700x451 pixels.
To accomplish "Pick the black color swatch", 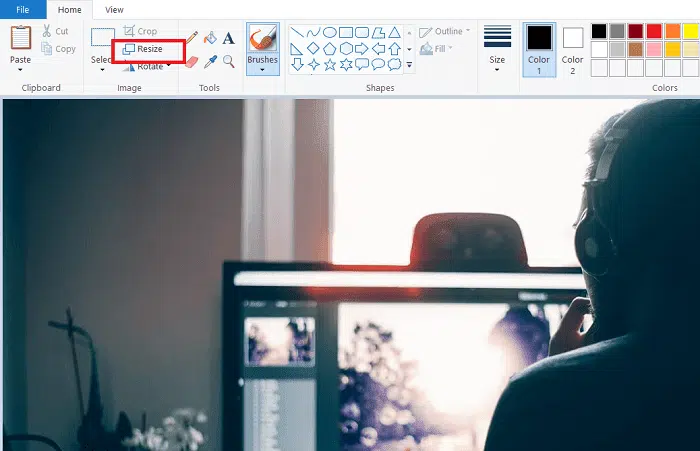I will pyautogui.click(x=599, y=31).
